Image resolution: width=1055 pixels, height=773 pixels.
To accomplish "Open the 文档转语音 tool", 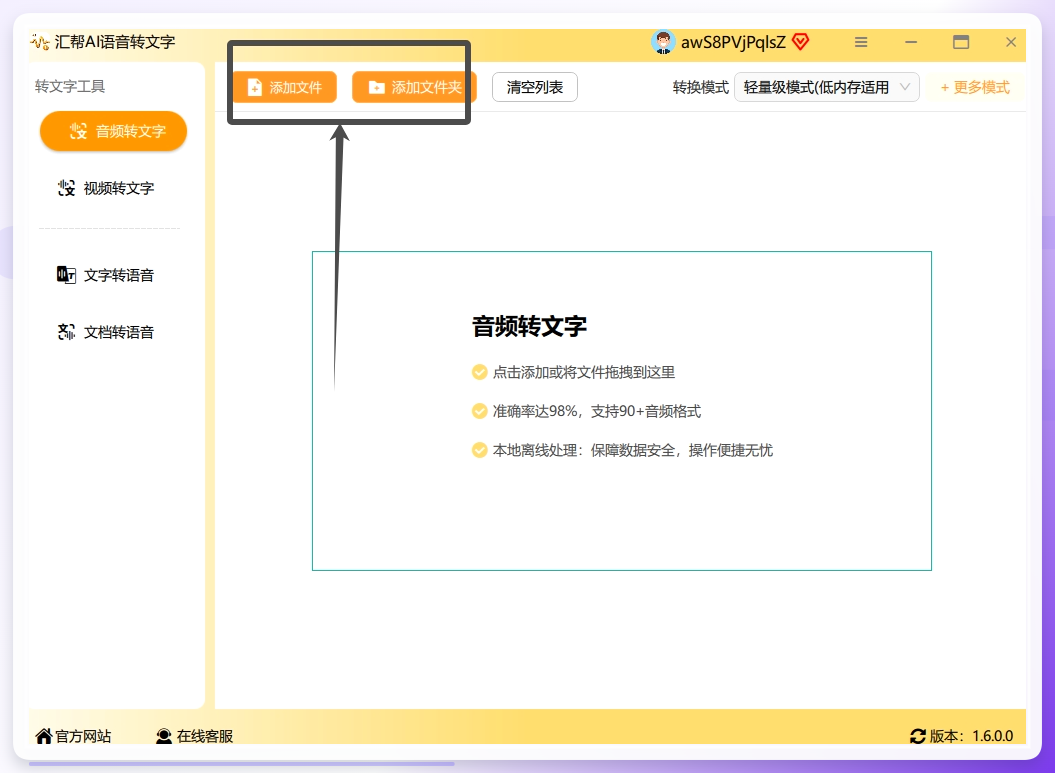I will click(x=106, y=332).
